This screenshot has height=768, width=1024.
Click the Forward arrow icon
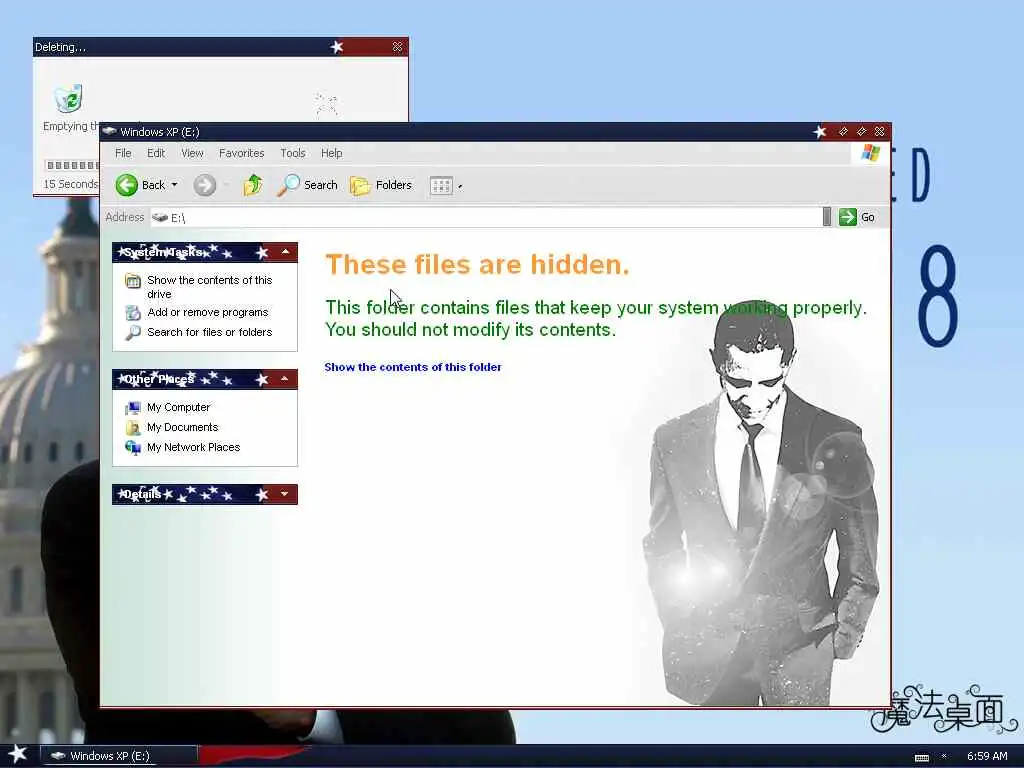204,185
